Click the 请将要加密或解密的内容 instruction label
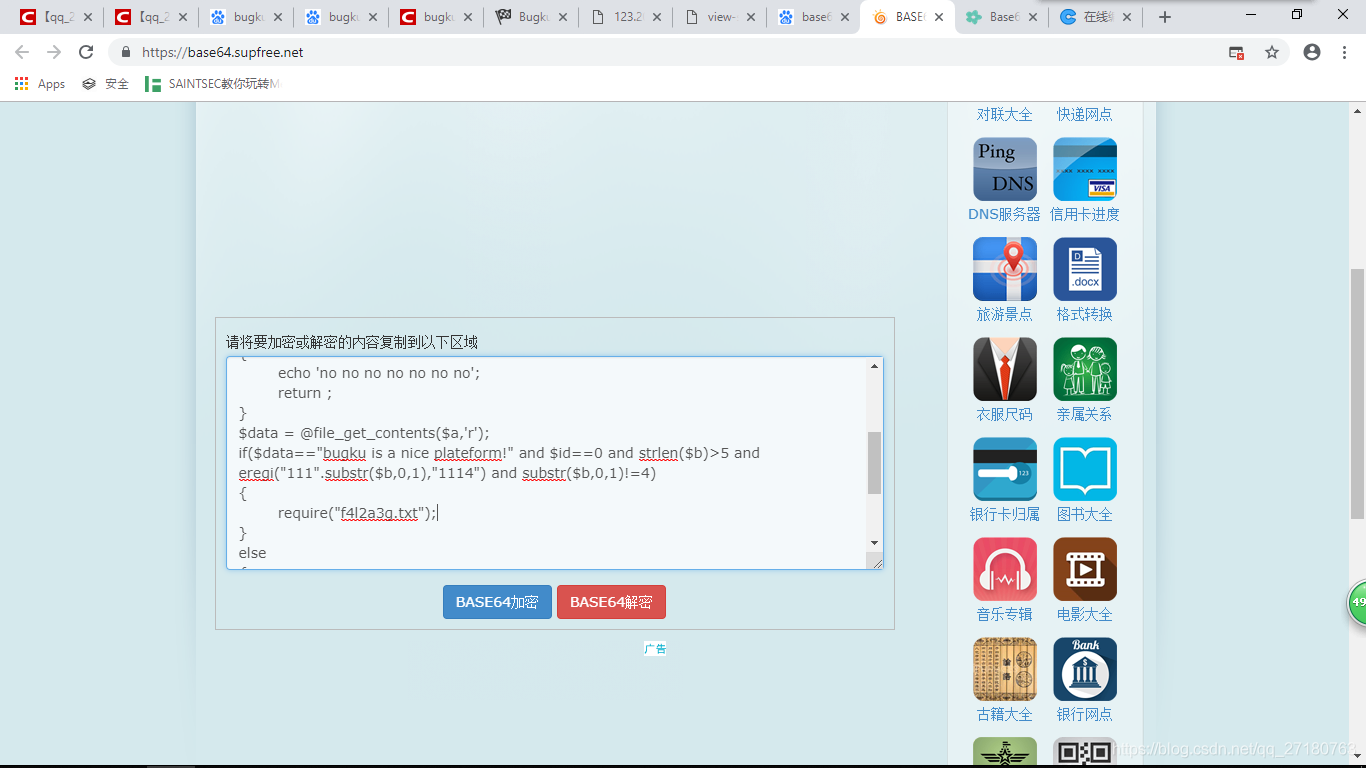 click(352, 342)
